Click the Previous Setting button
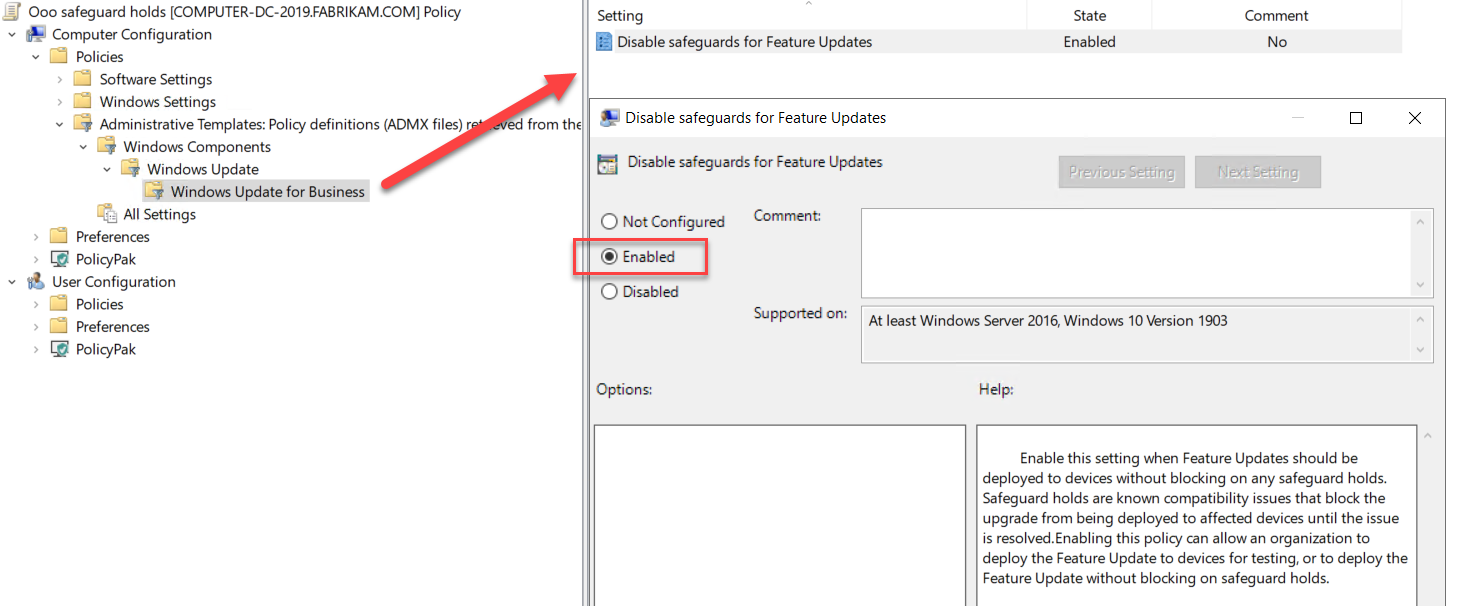This screenshot has width=1464, height=606. [1122, 172]
